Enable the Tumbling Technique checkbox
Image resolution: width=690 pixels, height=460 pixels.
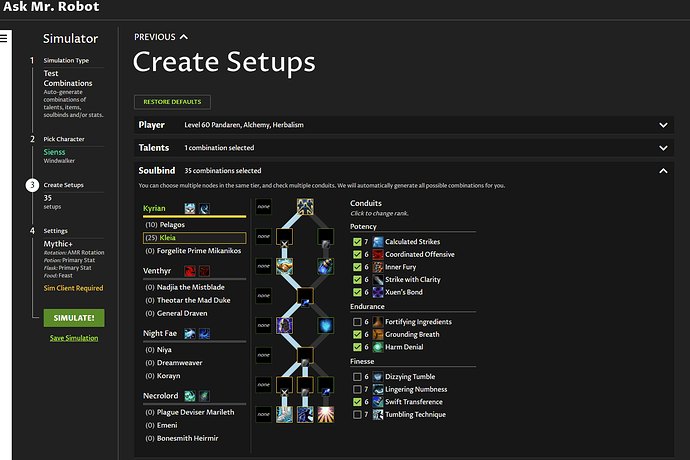(357, 415)
